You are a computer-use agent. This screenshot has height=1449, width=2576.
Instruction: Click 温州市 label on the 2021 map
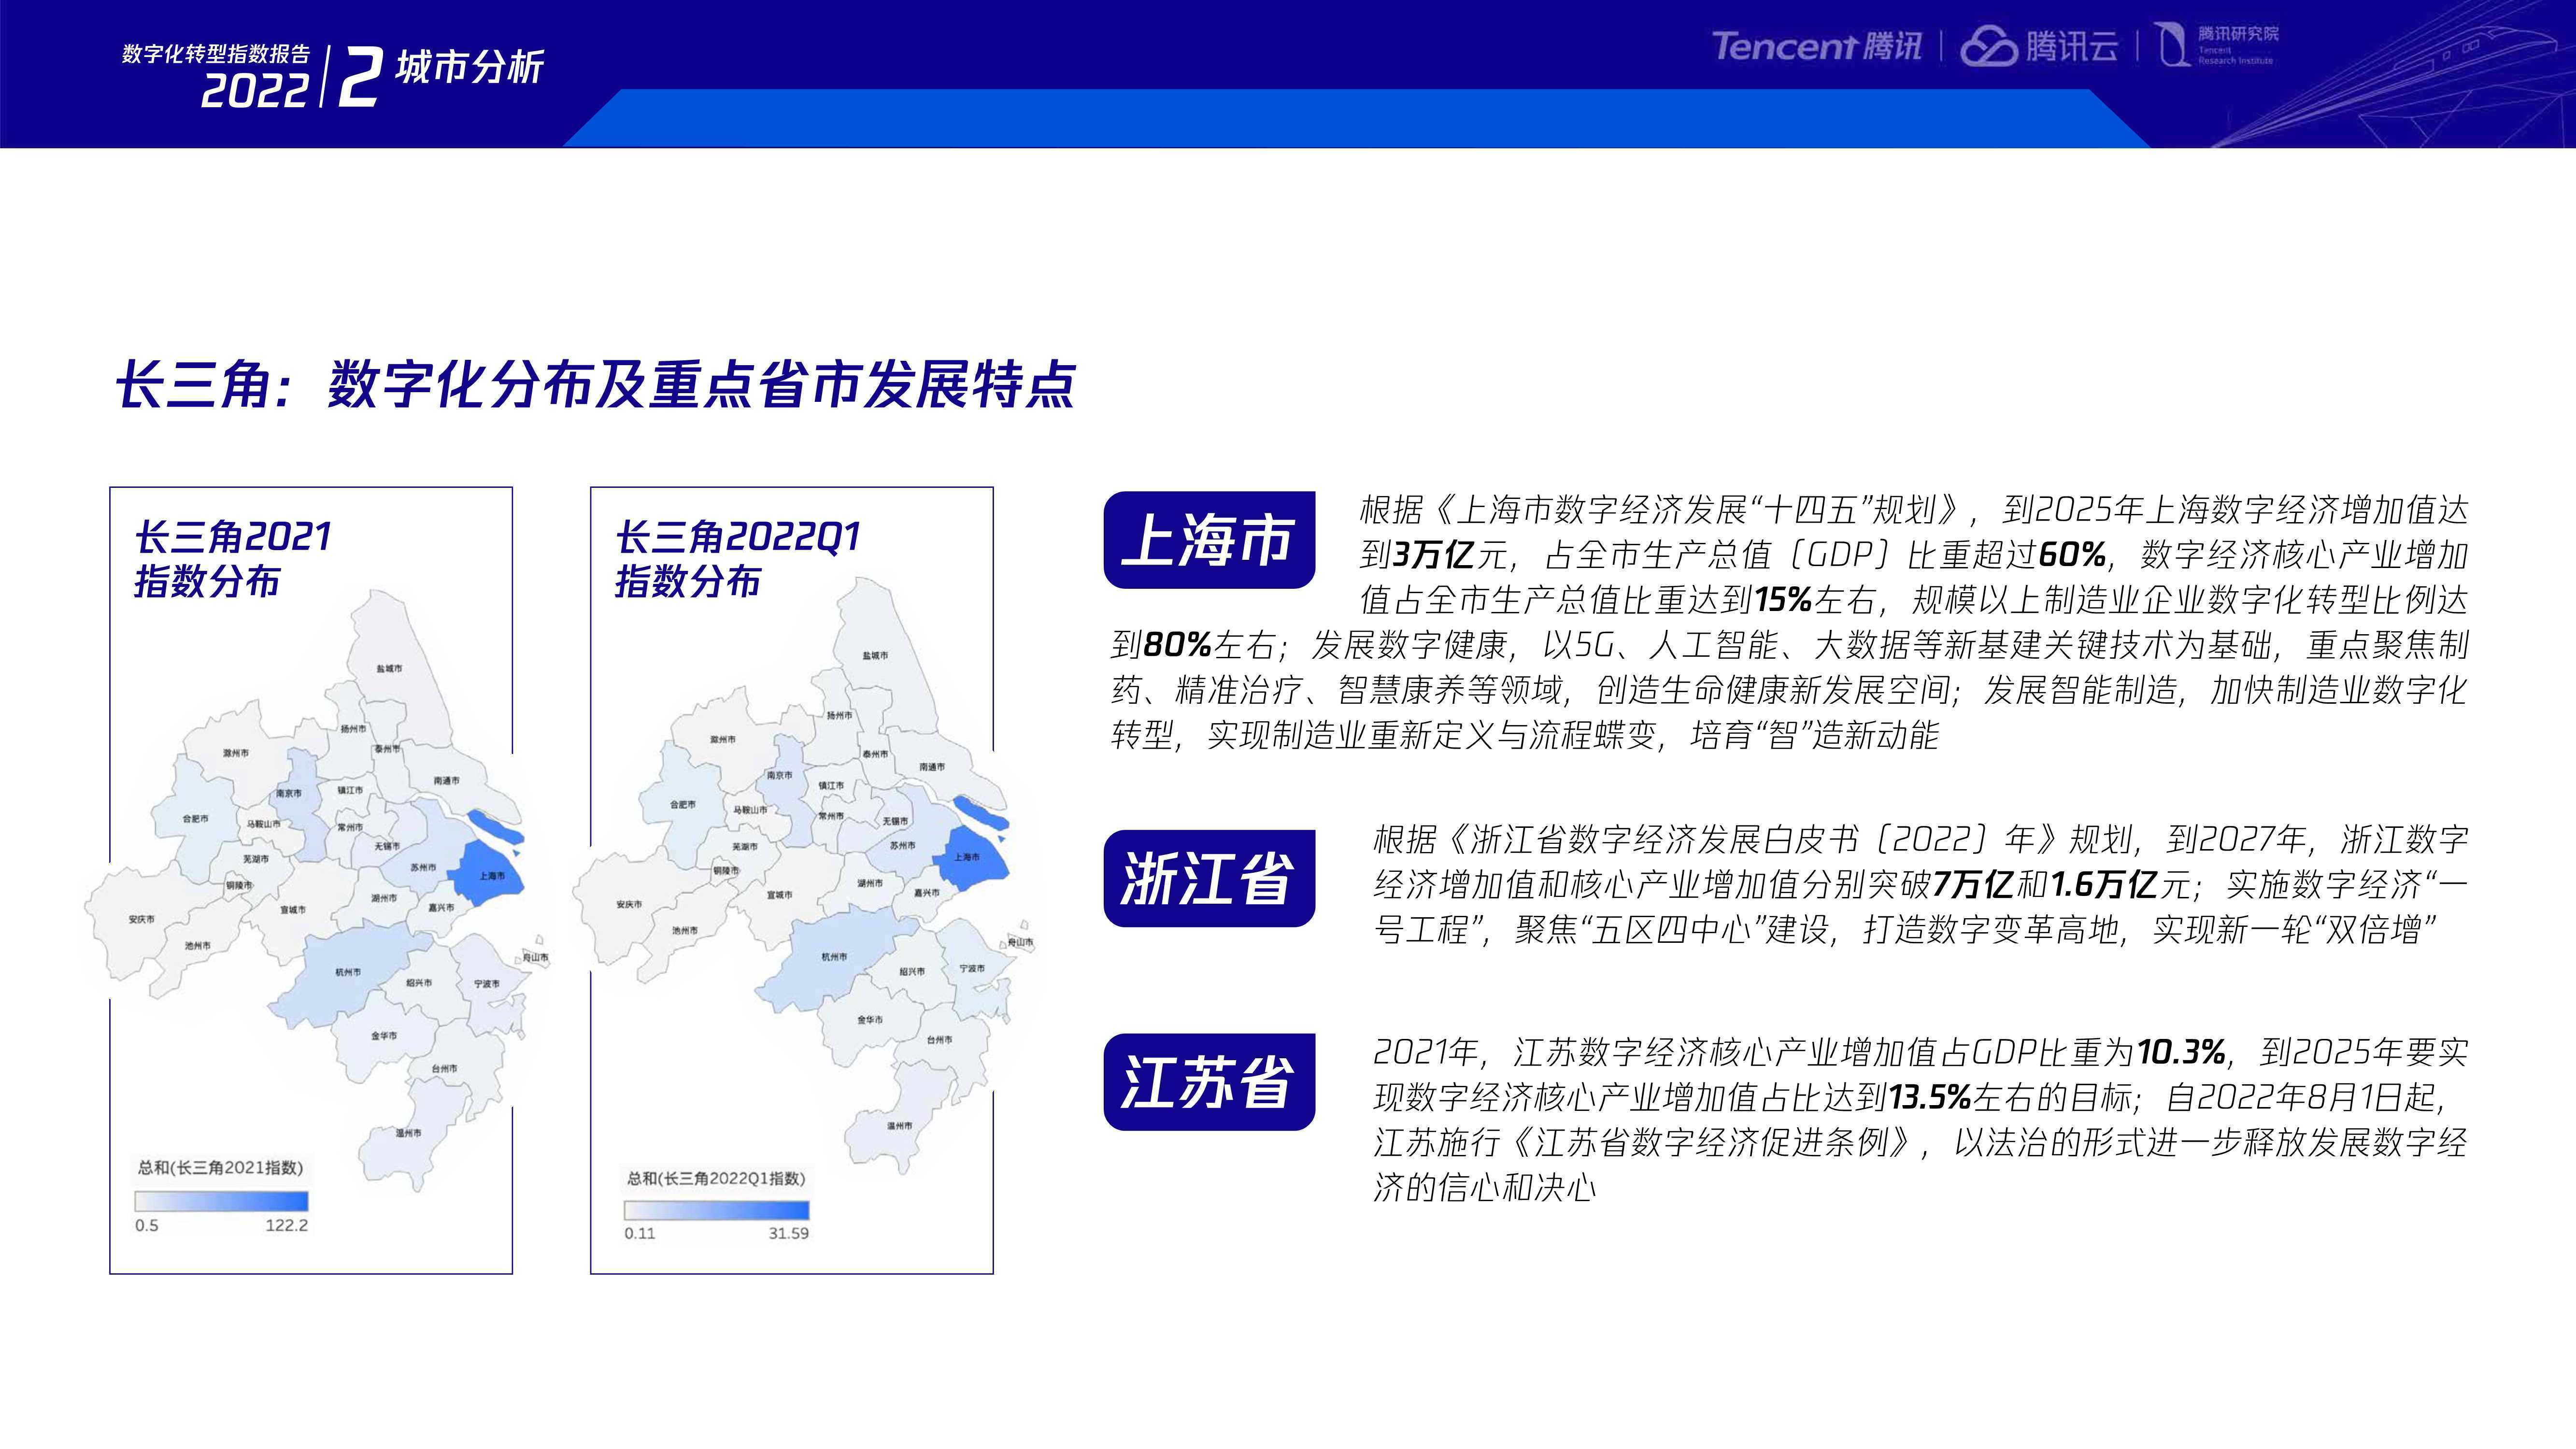click(x=408, y=1133)
